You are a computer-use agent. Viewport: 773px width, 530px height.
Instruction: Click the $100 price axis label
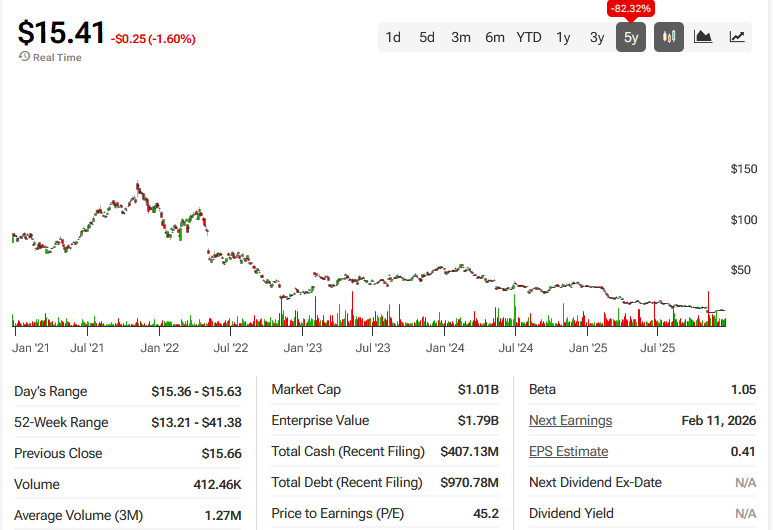743,219
